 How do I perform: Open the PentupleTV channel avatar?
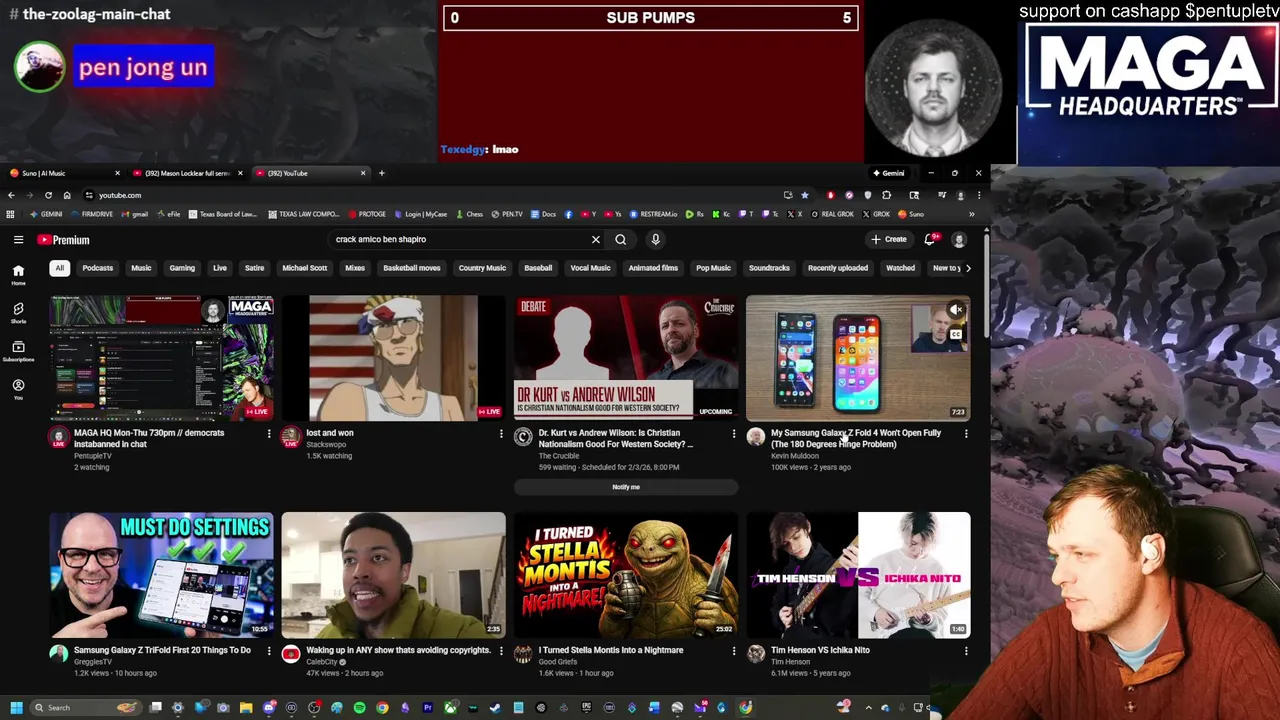pyautogui.click(x=59, y=437)
